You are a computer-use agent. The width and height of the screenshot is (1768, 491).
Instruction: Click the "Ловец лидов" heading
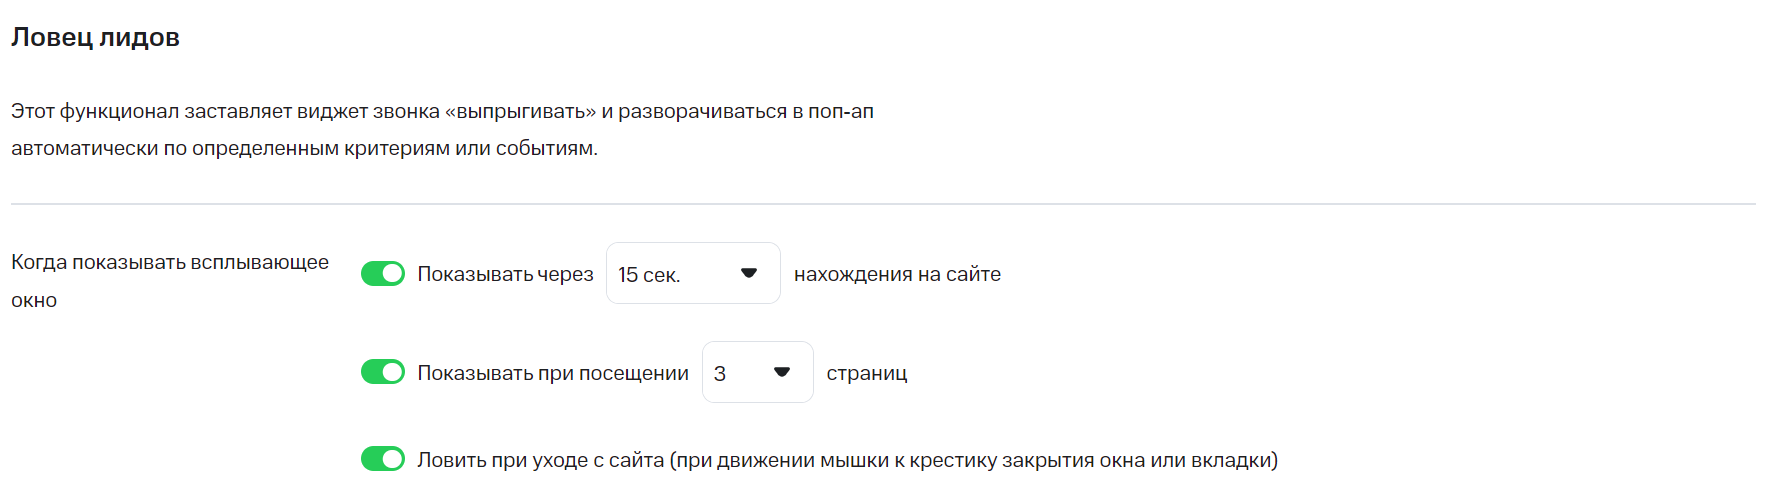pyautogui.click(x=95, y=38)
